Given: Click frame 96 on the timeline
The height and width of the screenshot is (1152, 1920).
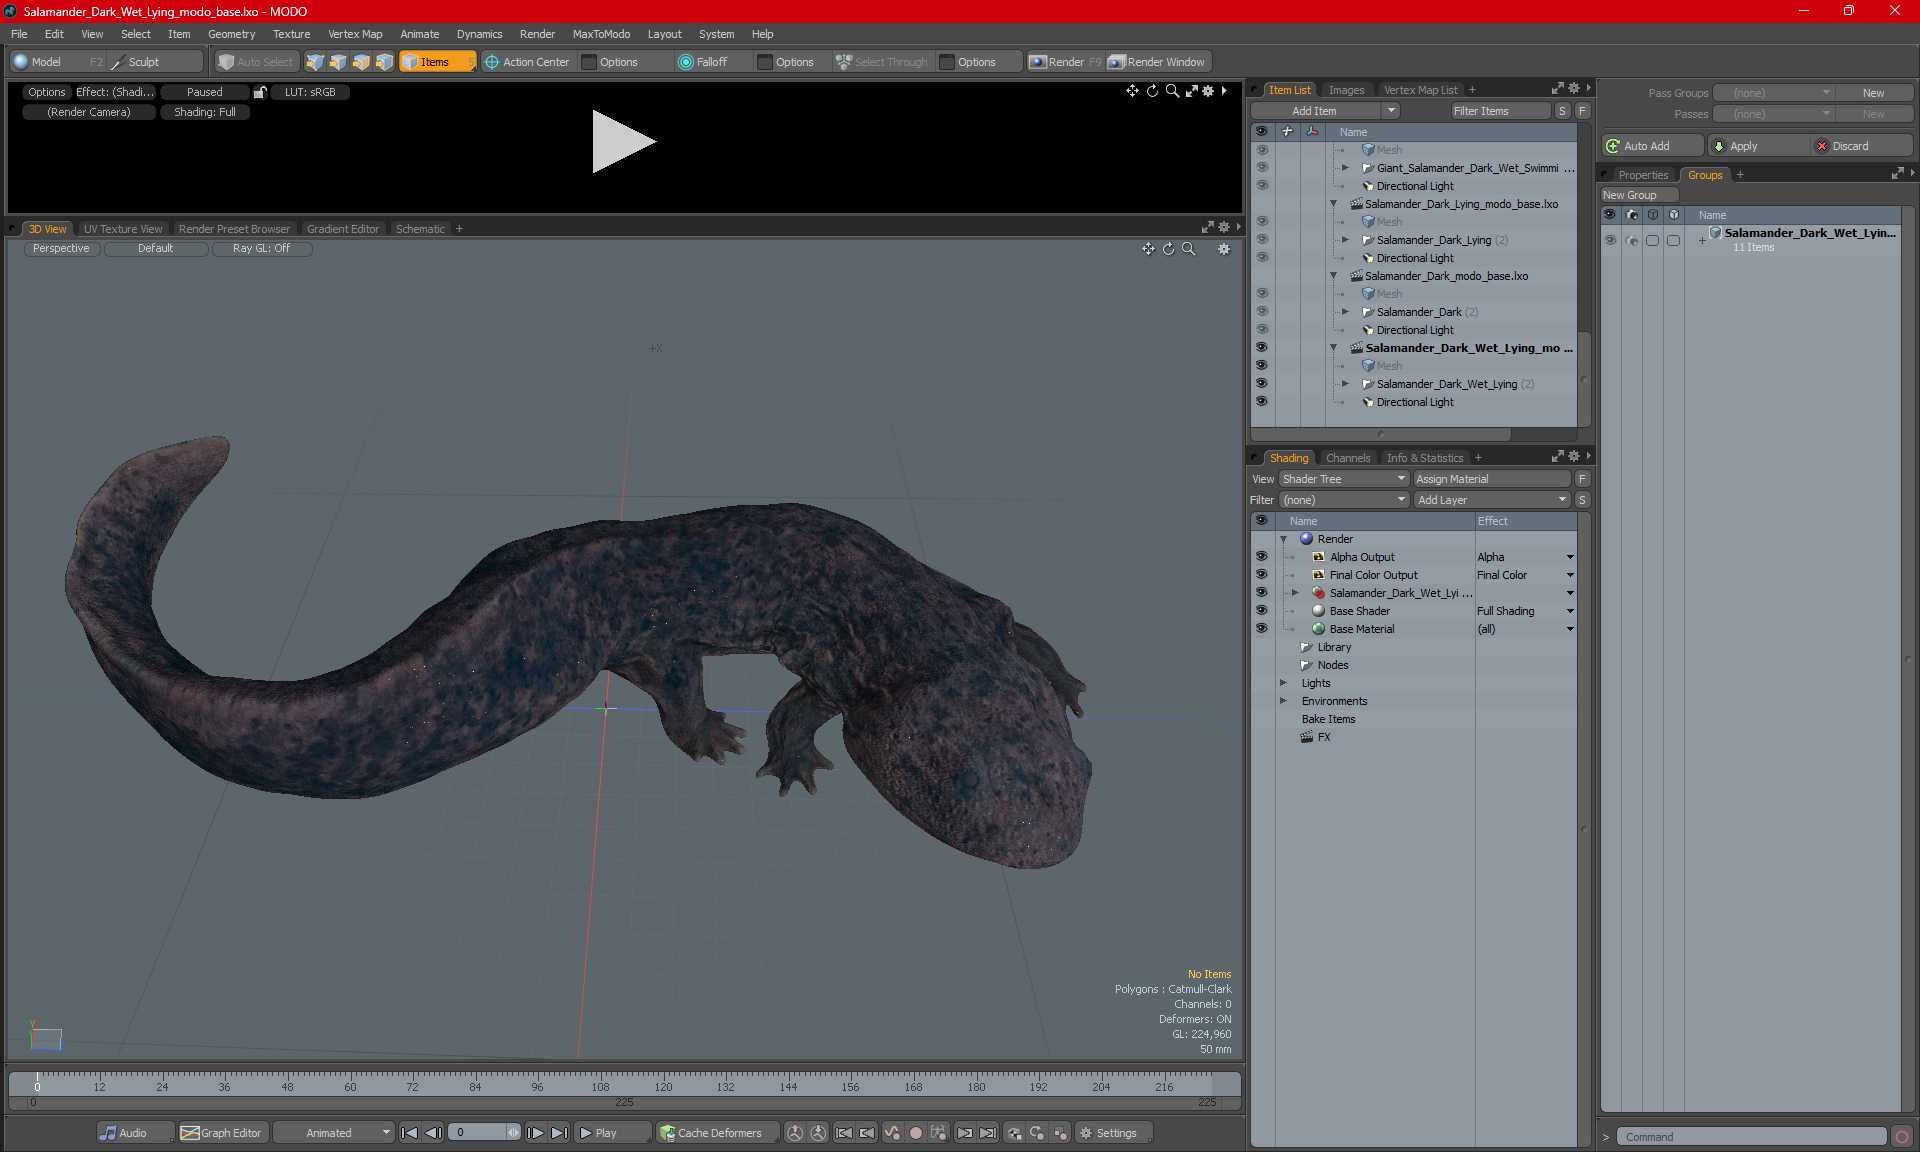Looking at the screenshot, I should click(537, 1087).
